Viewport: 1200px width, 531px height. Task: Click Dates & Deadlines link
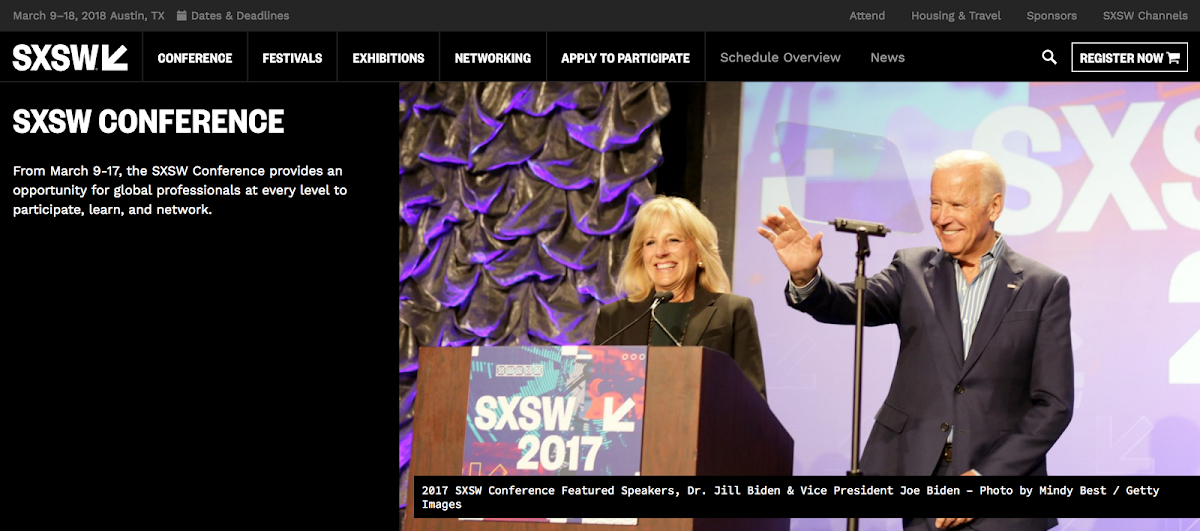(x=240, y=16)
